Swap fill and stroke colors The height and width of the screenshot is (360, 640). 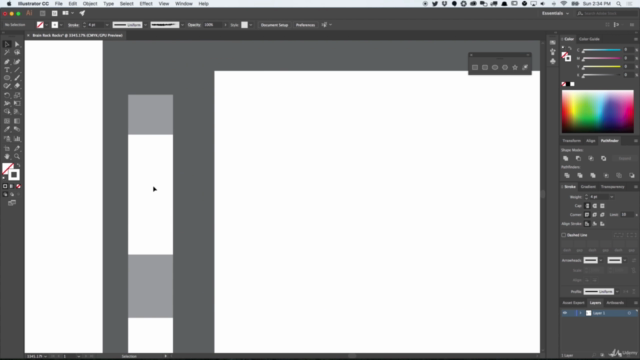[x=18, y=165]
